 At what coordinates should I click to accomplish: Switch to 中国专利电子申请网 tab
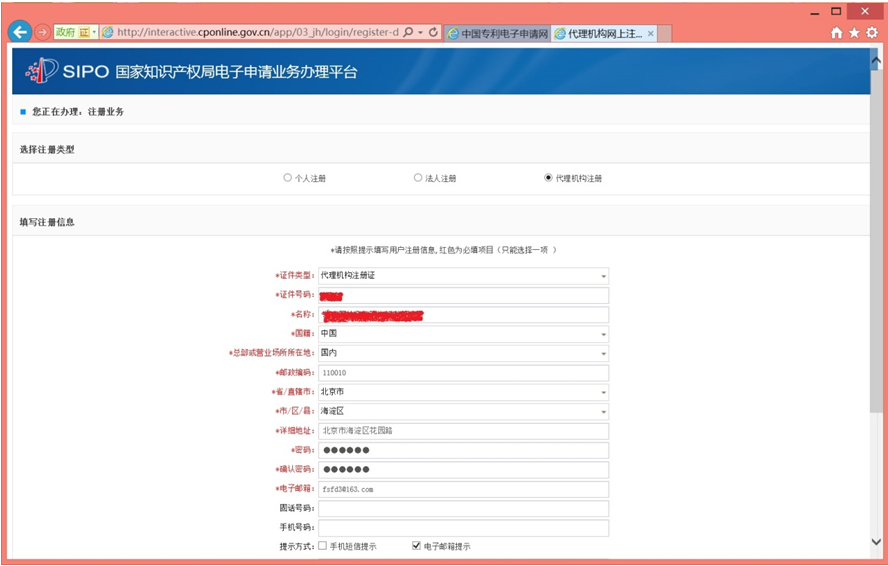[x=497, y=33]
